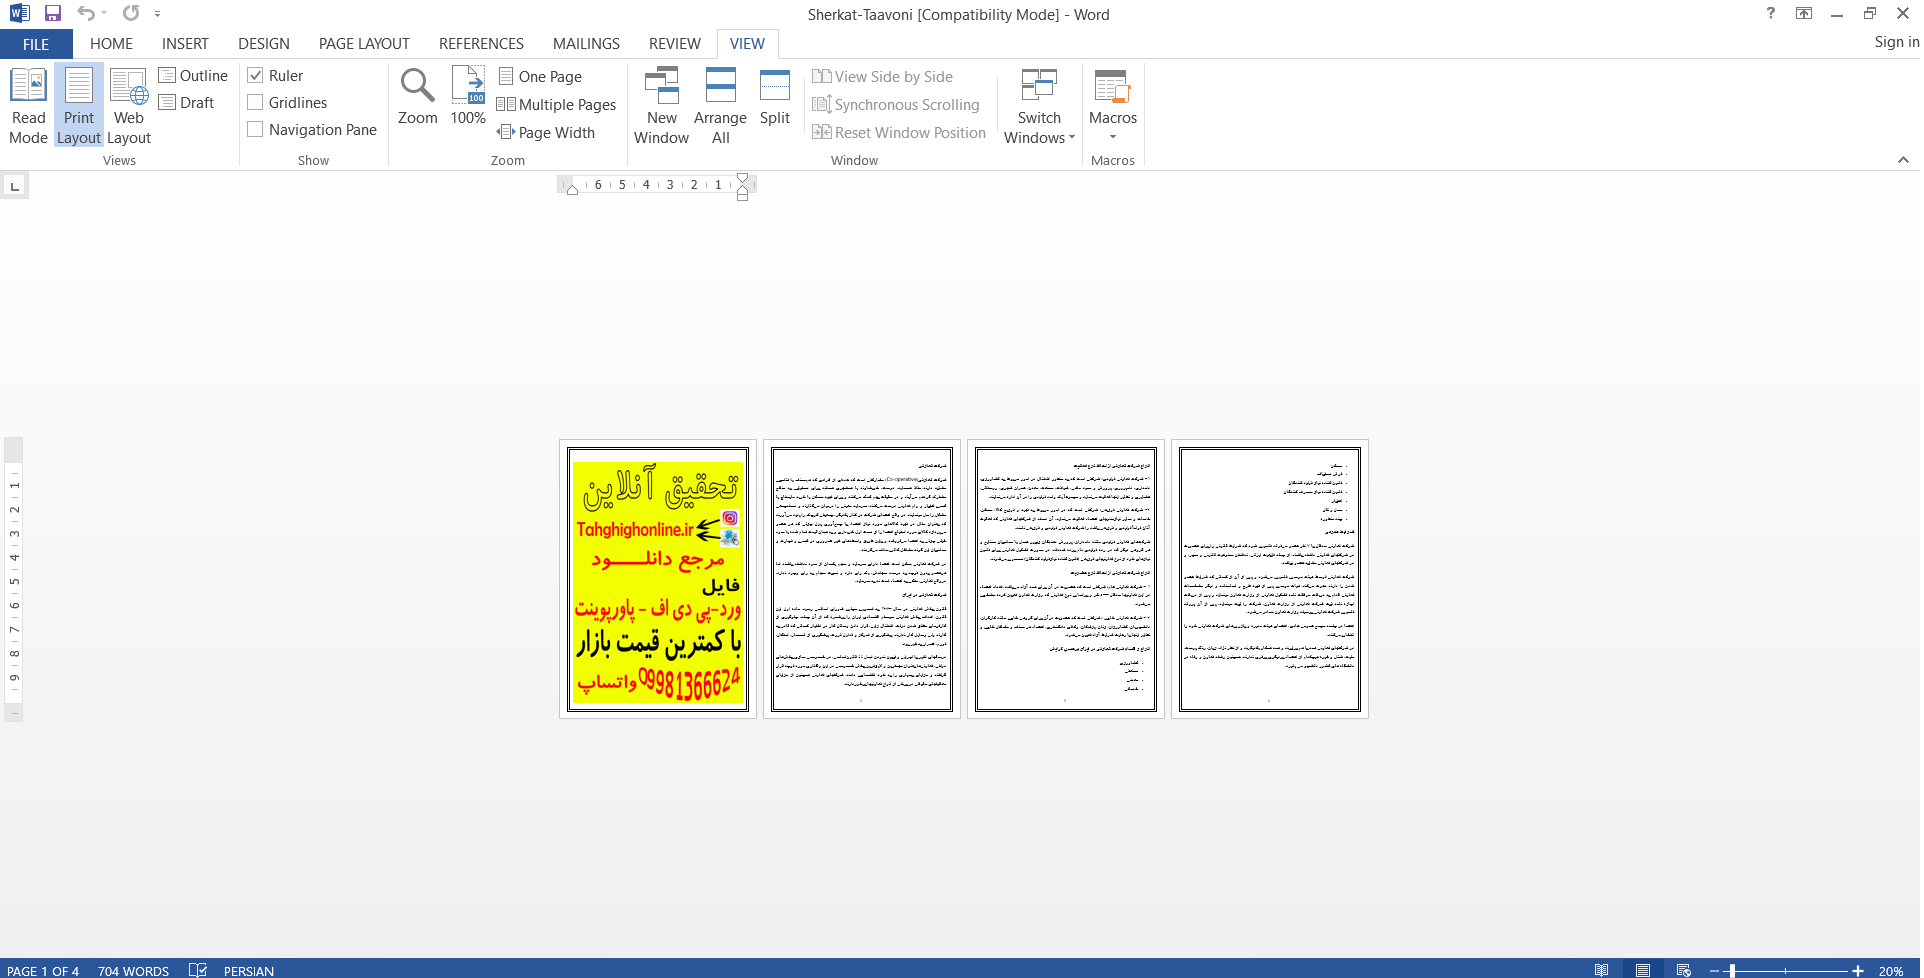
Task: Undo the last action
Action: click(86, 13)
